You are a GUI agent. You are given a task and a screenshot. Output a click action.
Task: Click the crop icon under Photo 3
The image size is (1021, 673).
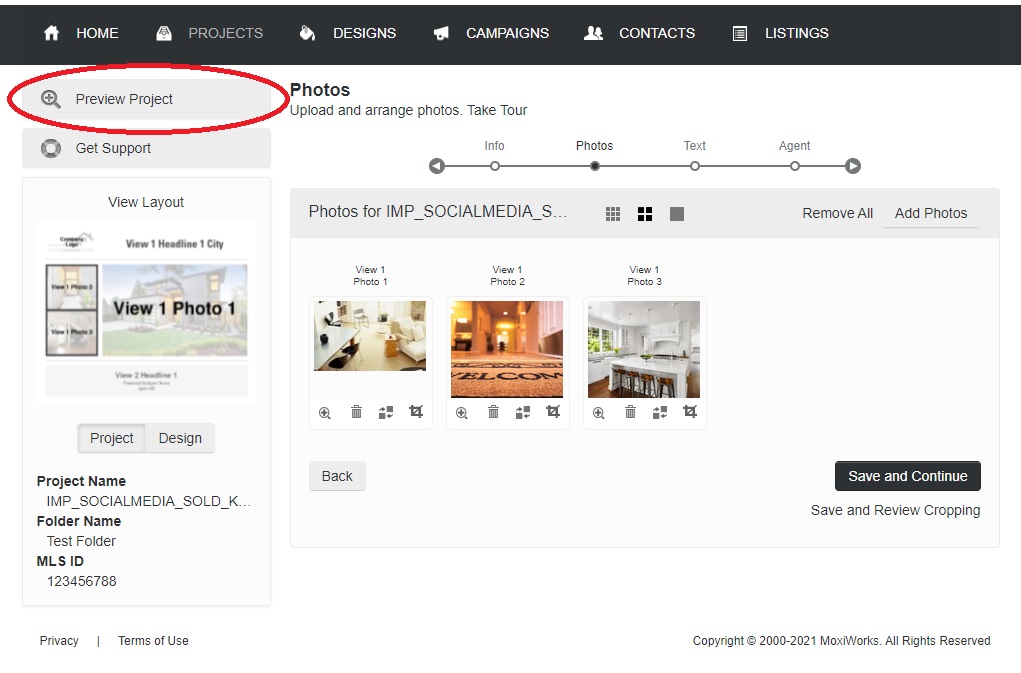tap(690, 412)
